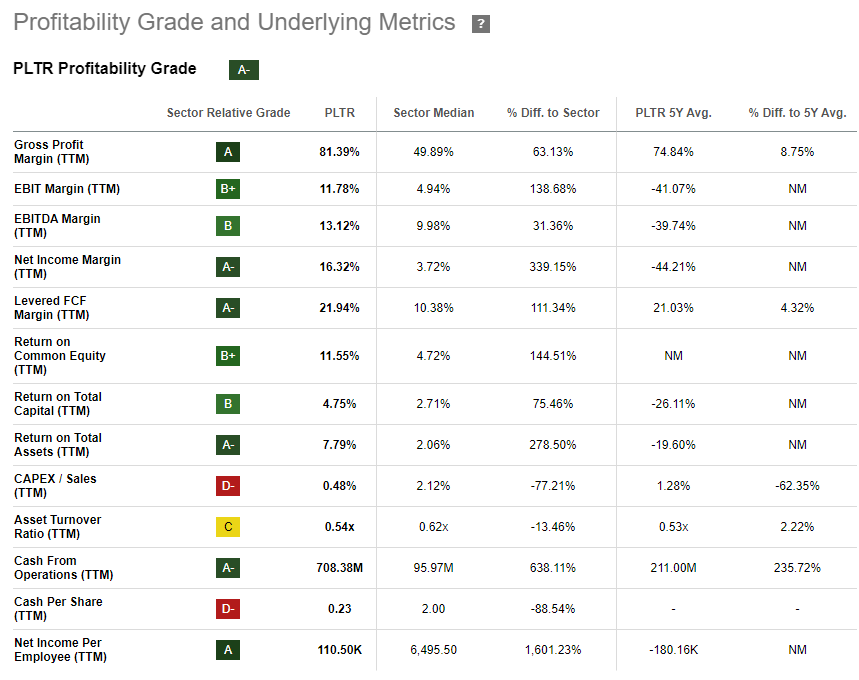The width and height of the screenshot is (859, 680).
Task: Open the Return on Total Assets metric
Action: 58,445
